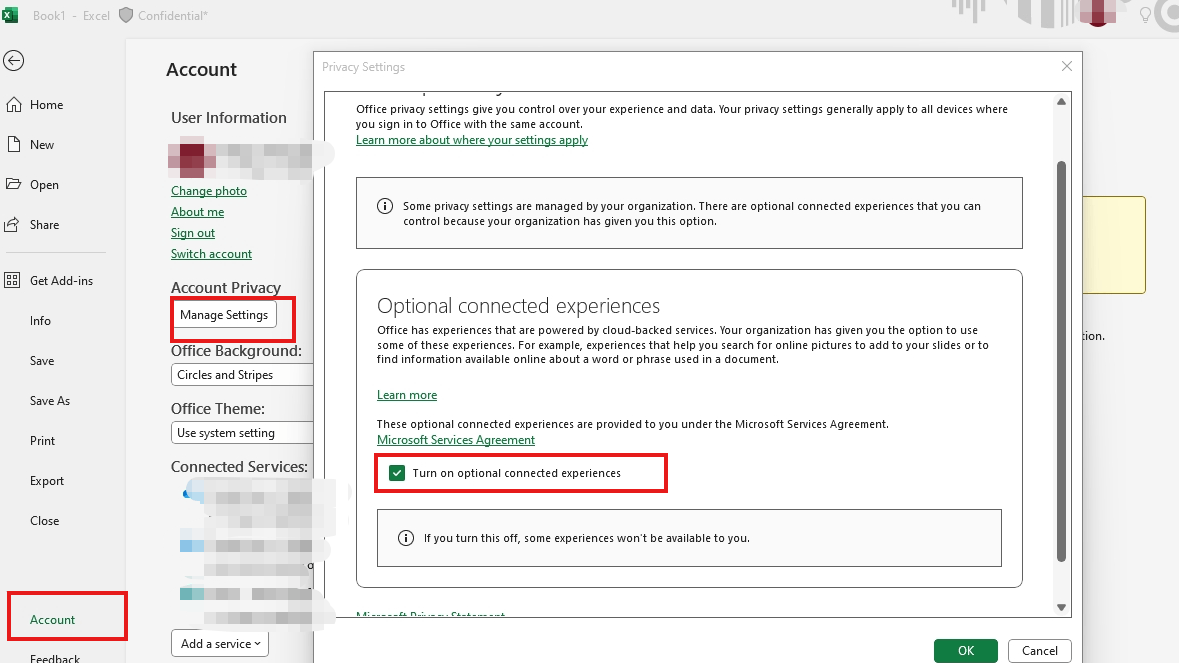
Task: Open Learn more about where settings apply
Action: 471,140
